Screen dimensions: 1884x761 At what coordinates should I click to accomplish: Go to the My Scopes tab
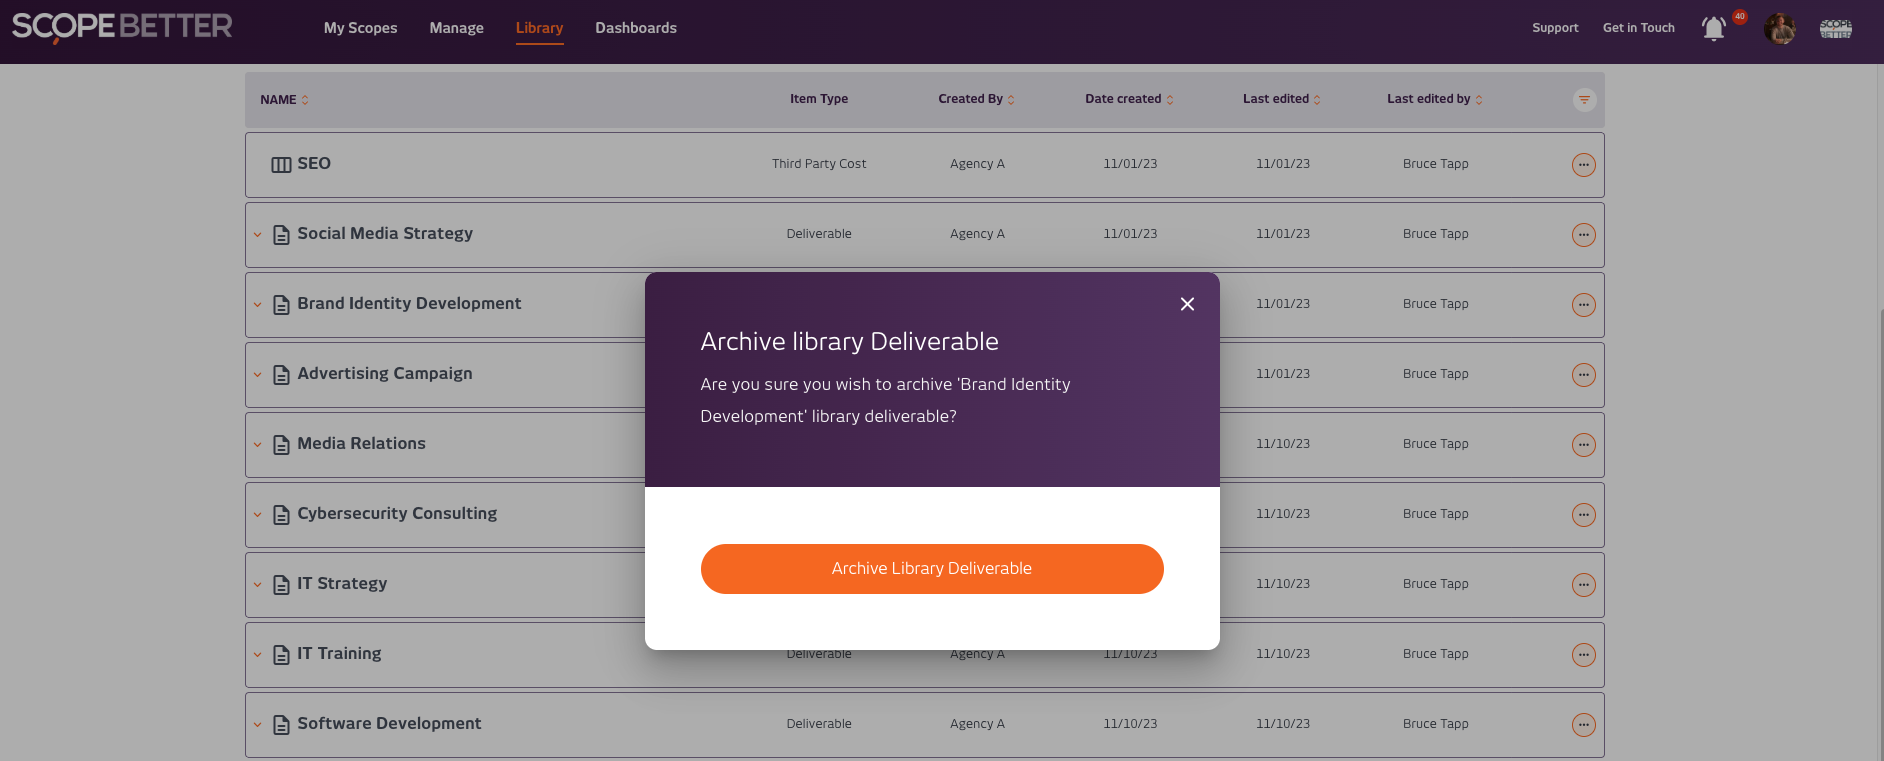[x=360, y=28]
